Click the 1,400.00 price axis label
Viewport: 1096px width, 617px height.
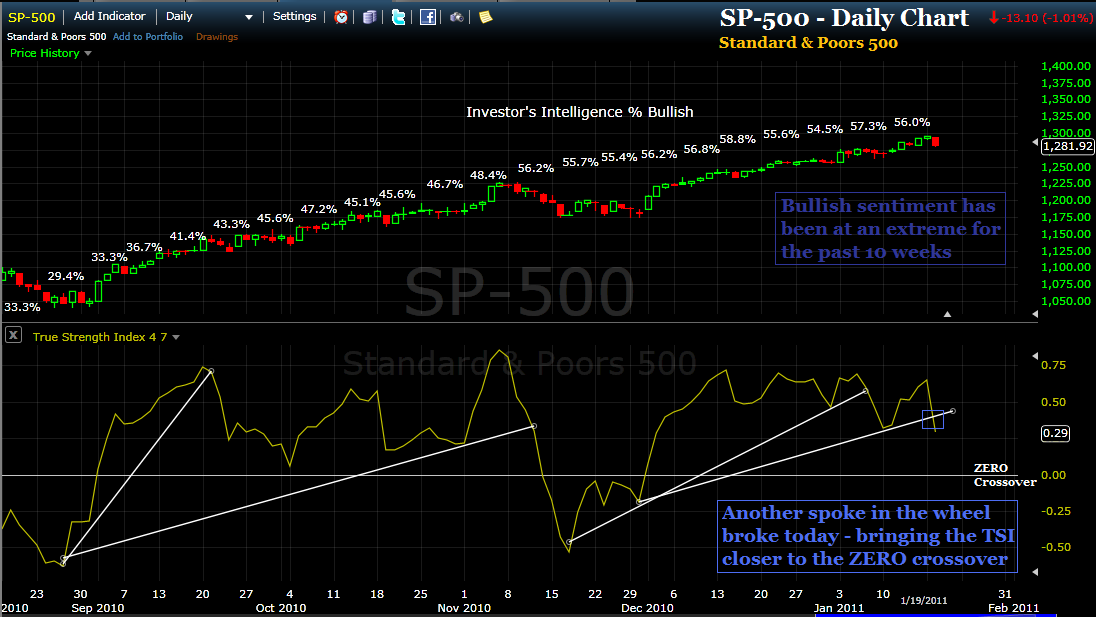(x=1066, y=66)
